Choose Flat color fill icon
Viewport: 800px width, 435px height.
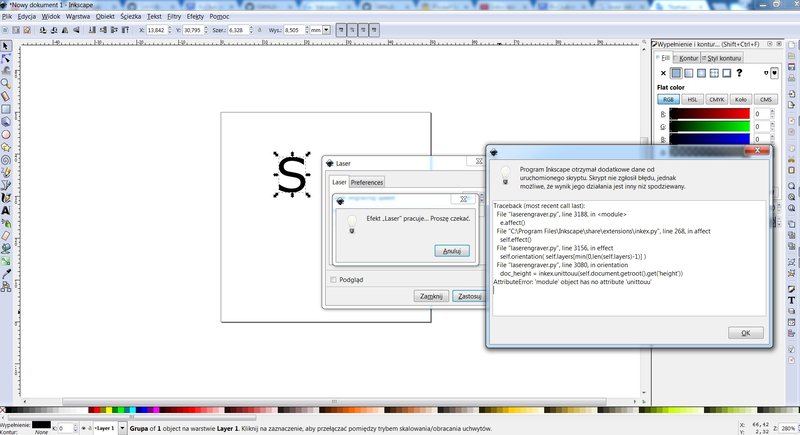tap(676, 73)
